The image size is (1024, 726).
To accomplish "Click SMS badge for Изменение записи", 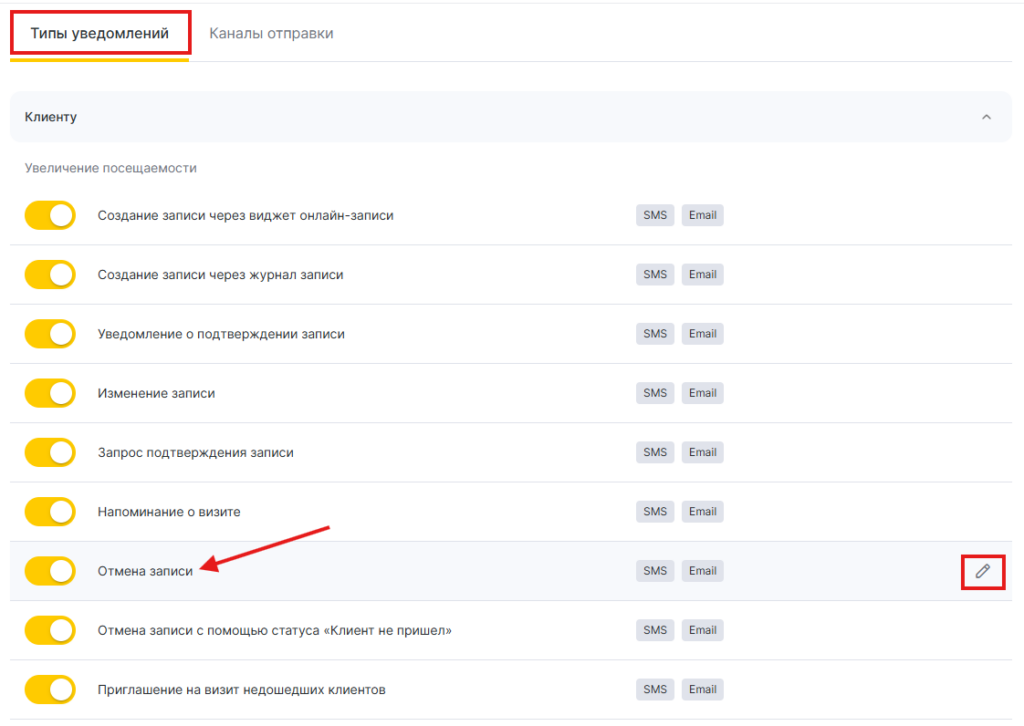I will point(655,393).
